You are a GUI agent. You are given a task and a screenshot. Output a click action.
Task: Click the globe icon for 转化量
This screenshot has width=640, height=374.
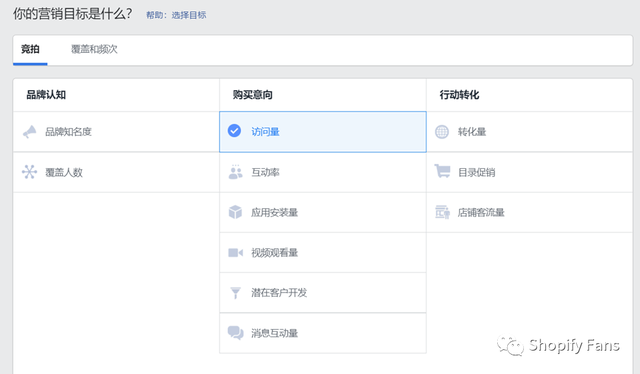pyautogui.click(x=442, y=131)
